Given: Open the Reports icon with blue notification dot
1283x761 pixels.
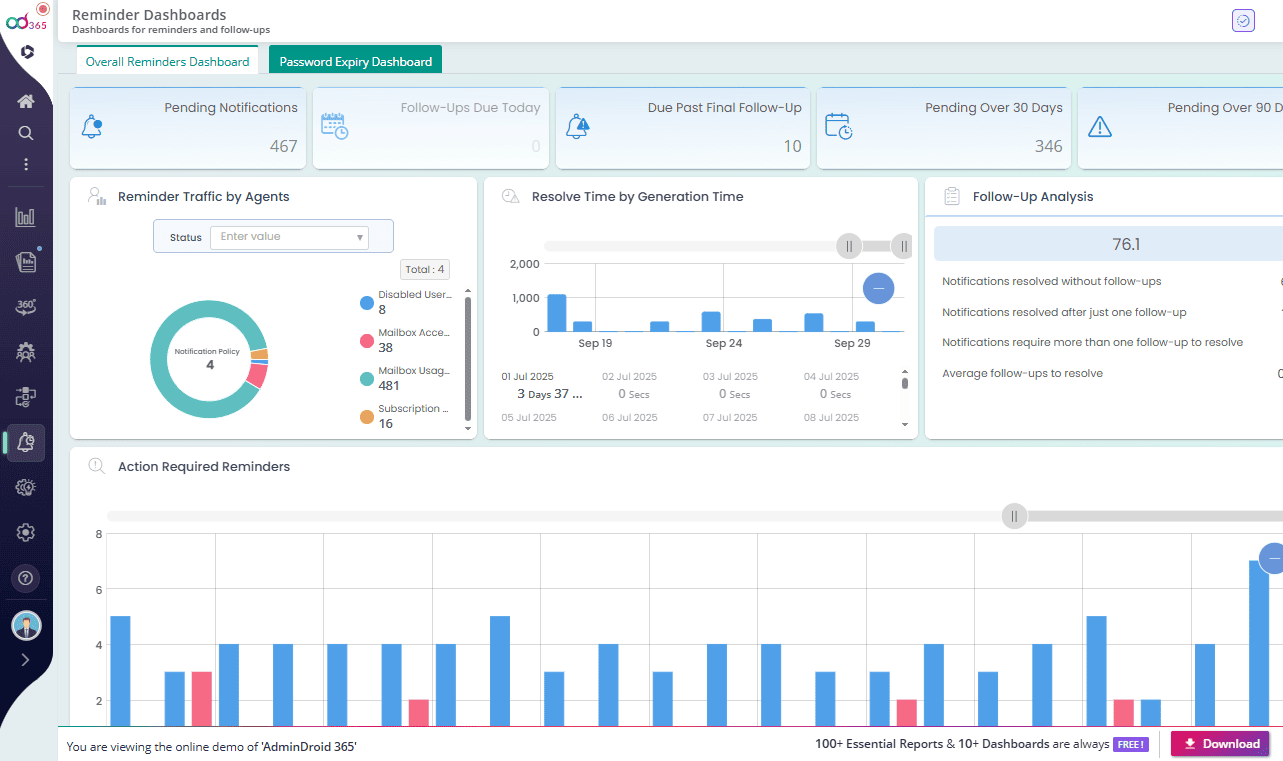Looking at the screenshot, I should click(25, 260).
